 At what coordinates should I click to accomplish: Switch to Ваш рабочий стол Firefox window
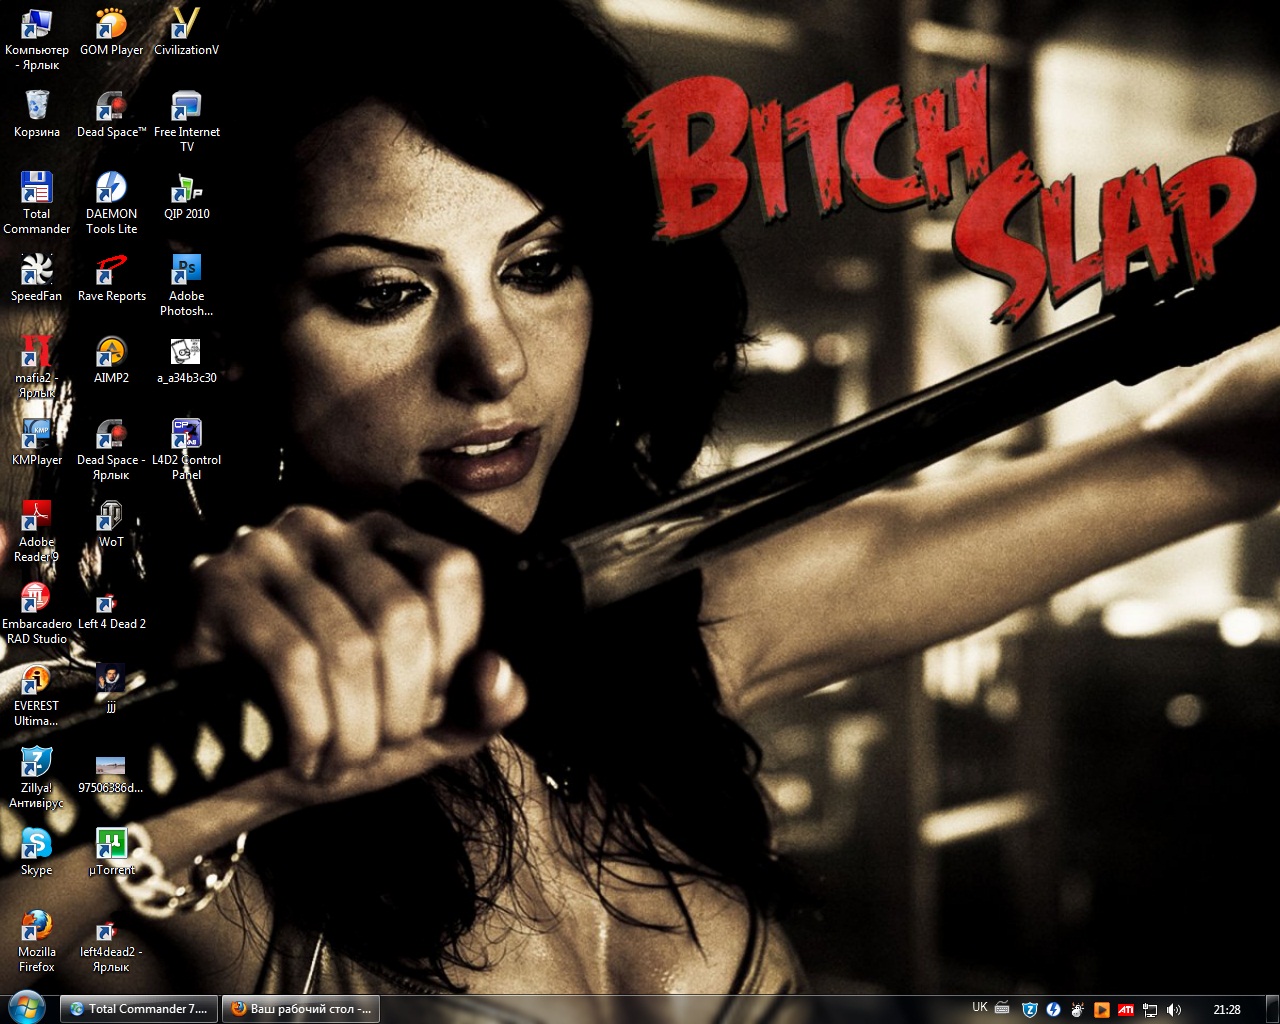click(x=300, y=1009)
